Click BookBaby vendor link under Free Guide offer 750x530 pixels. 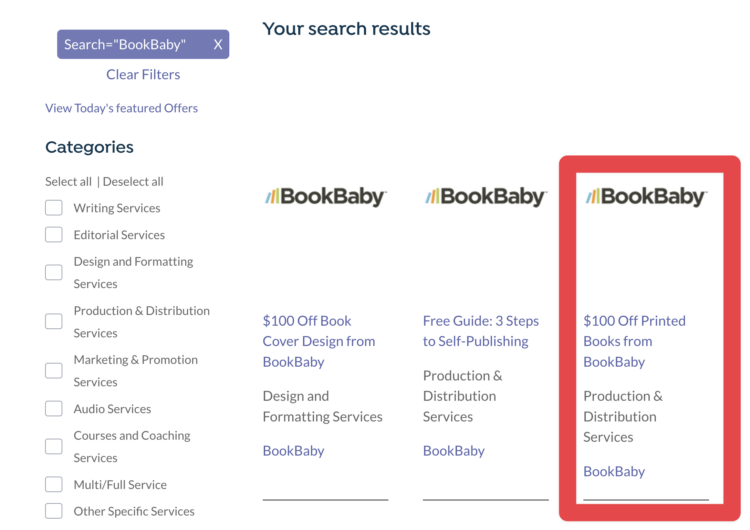coord(453,451)
